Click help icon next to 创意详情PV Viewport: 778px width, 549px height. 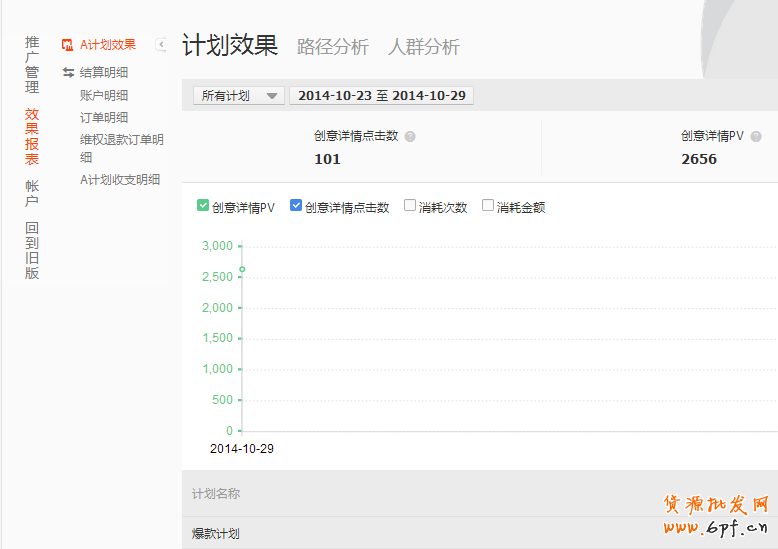click(x=756, y=137)
